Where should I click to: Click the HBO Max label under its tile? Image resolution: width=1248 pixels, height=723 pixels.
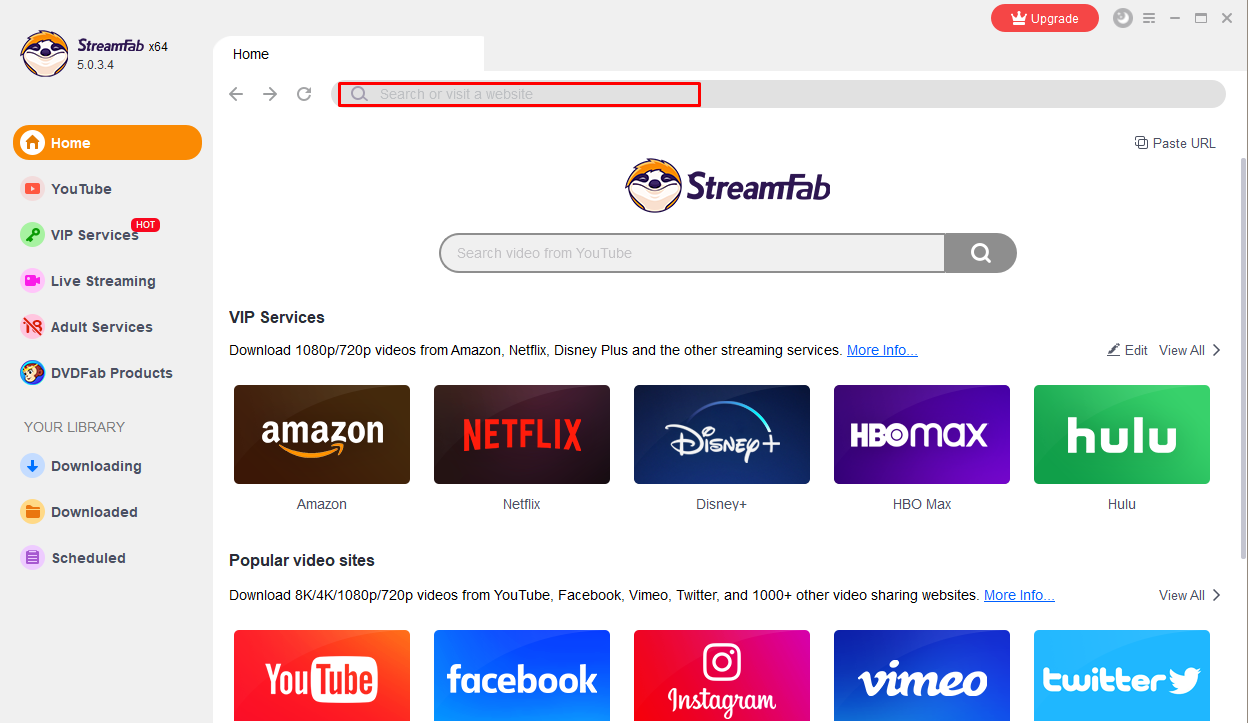tap(922, 504)
